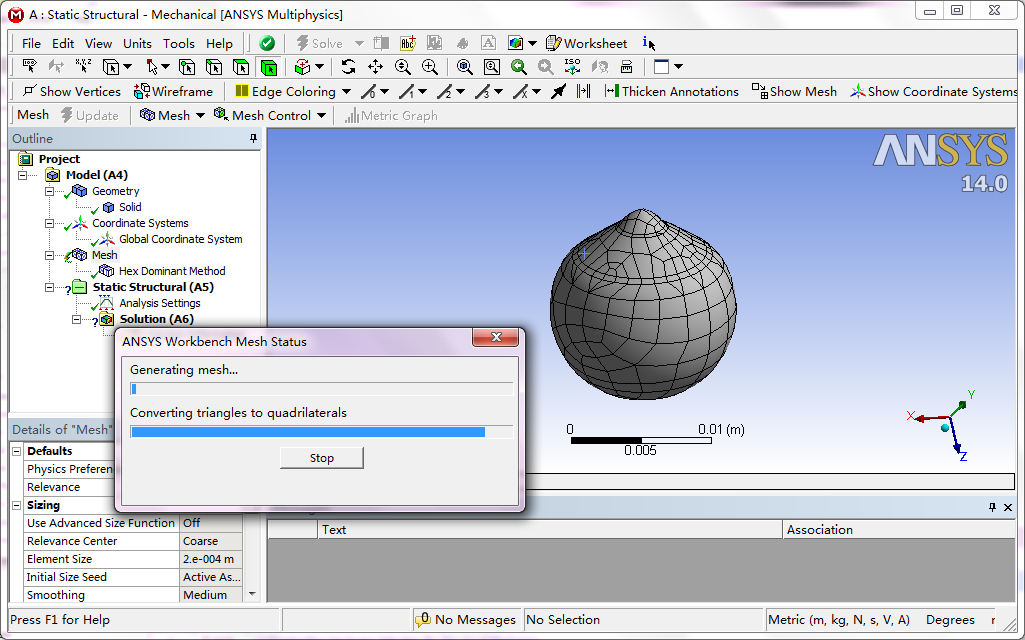Image resolution: width=1025 pixels, height=640 pixels.
Task: Collapse the Geometry tree node
Action: pyautogui.click(x=48, y=191)
